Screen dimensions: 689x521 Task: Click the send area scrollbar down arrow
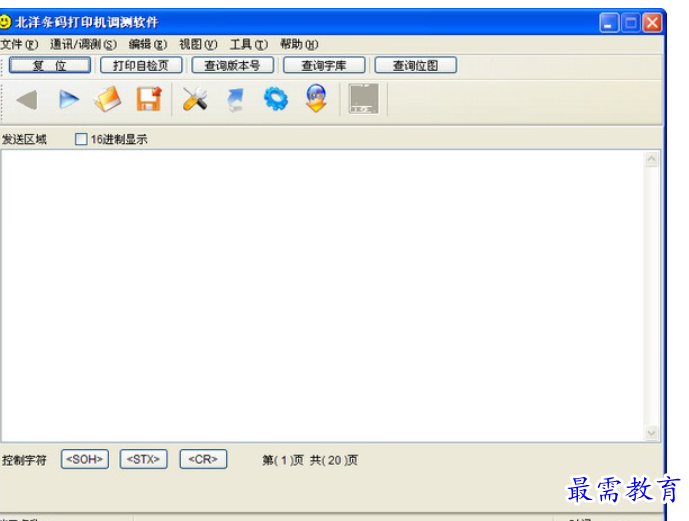tap(652, 433)
